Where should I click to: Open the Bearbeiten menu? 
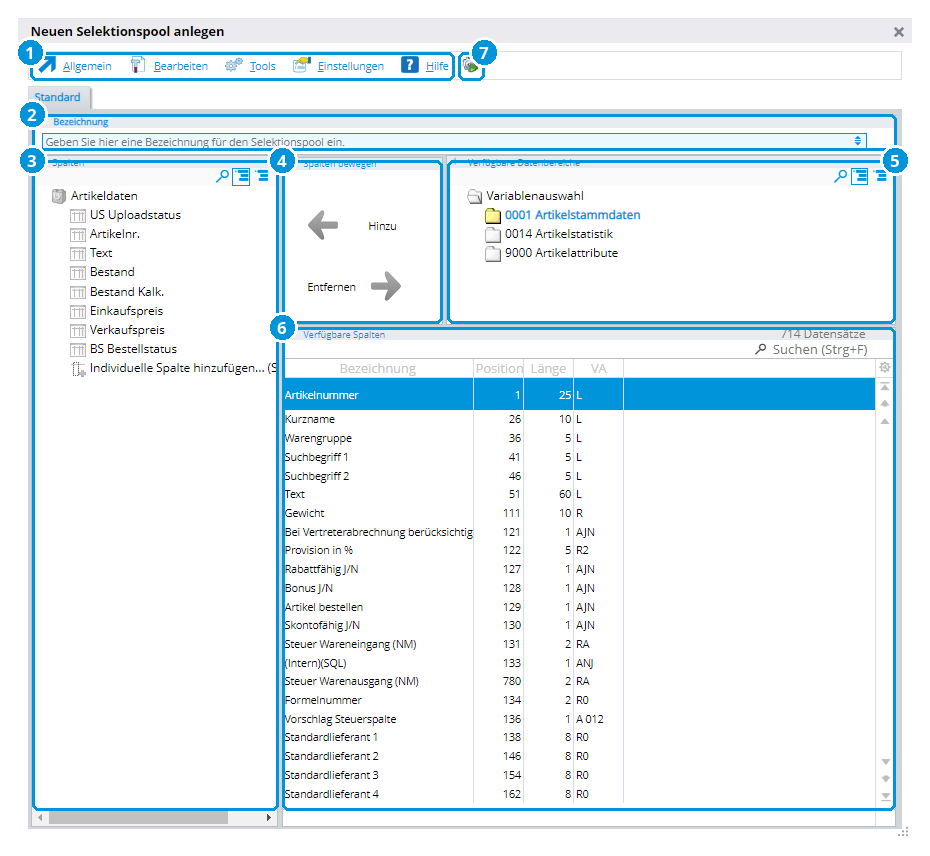[181, 66]
